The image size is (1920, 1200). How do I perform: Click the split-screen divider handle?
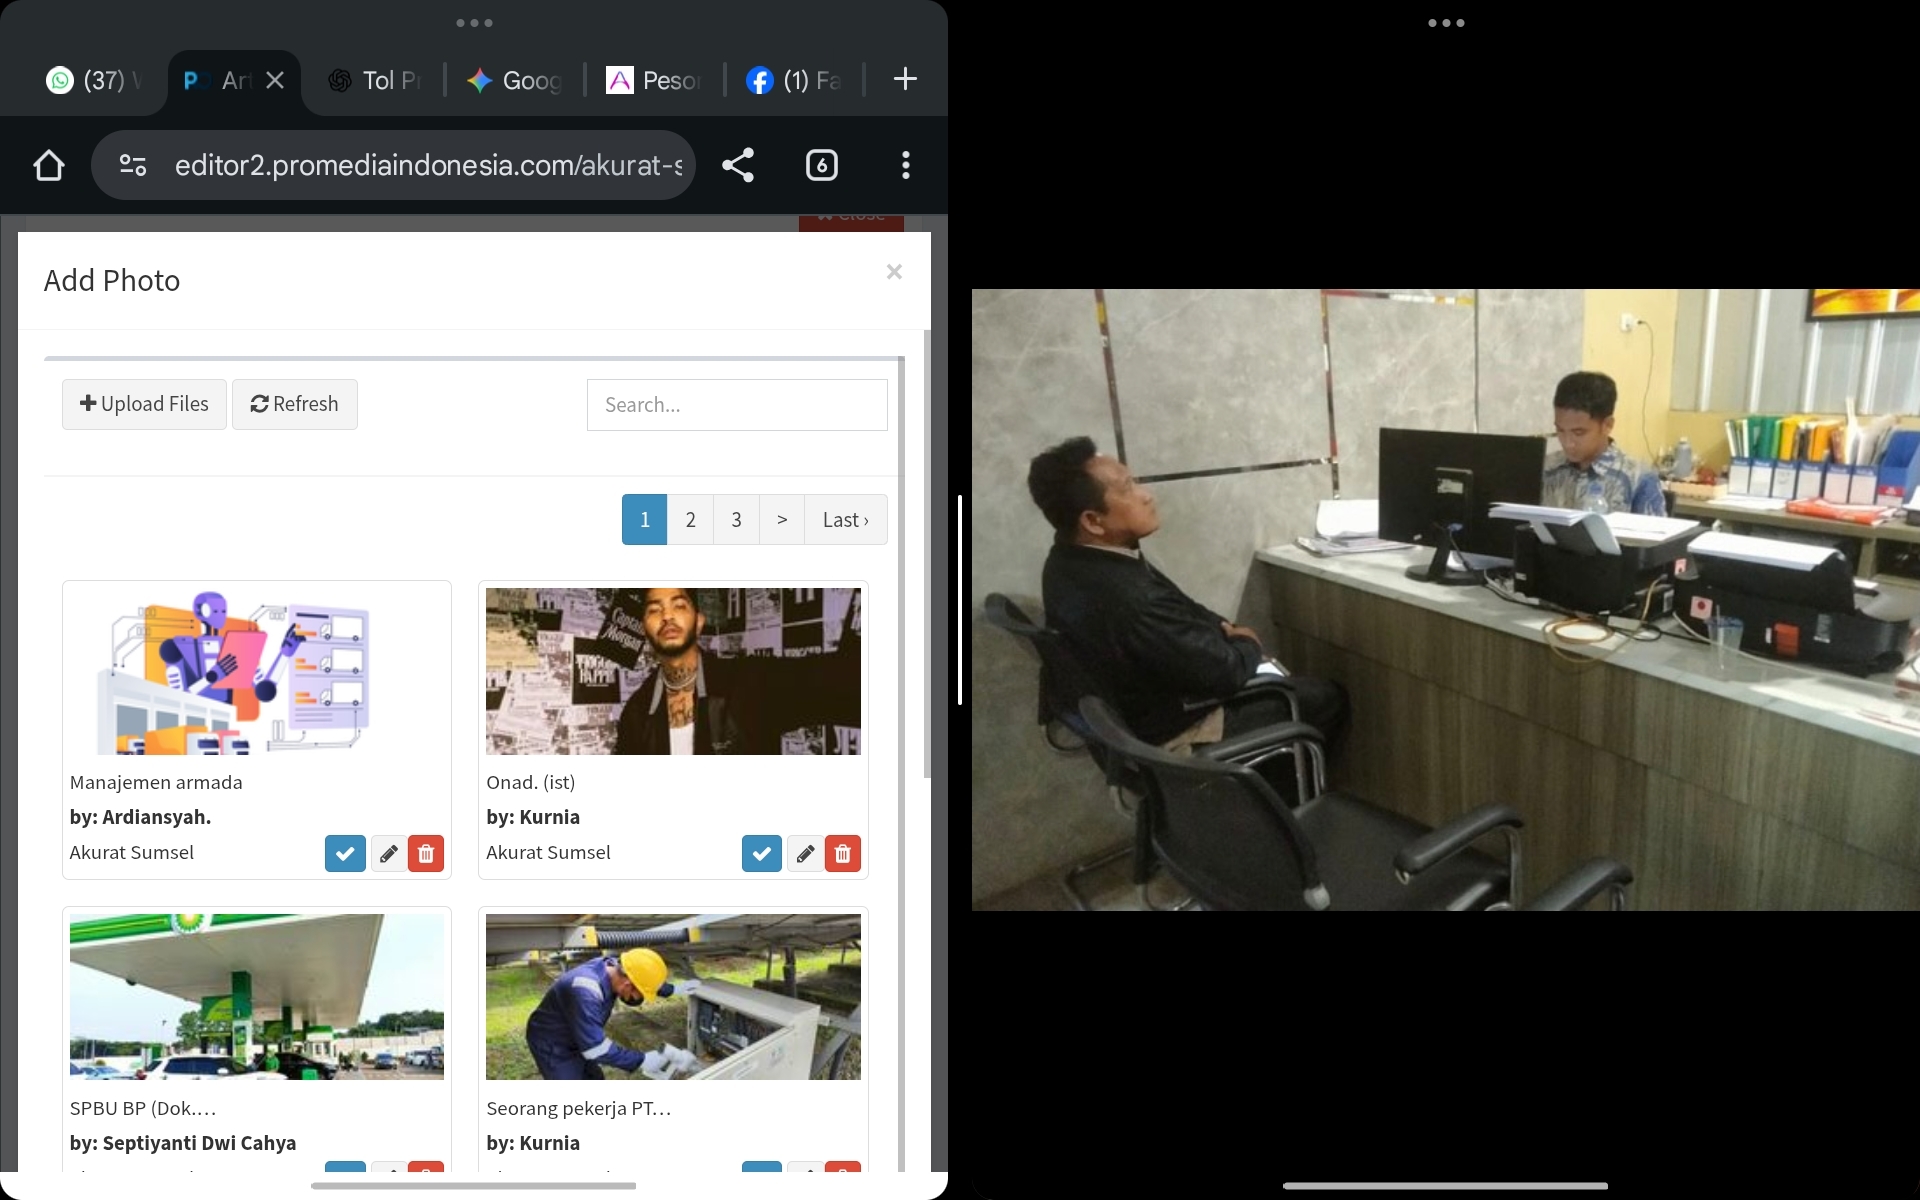(x=960, y=600)
